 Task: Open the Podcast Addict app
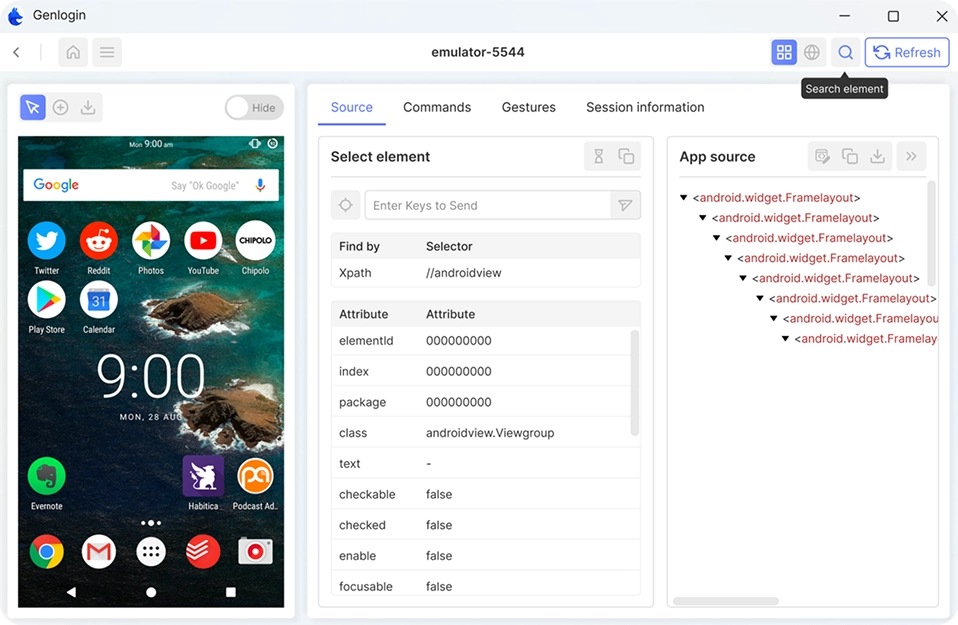(255, 484)
